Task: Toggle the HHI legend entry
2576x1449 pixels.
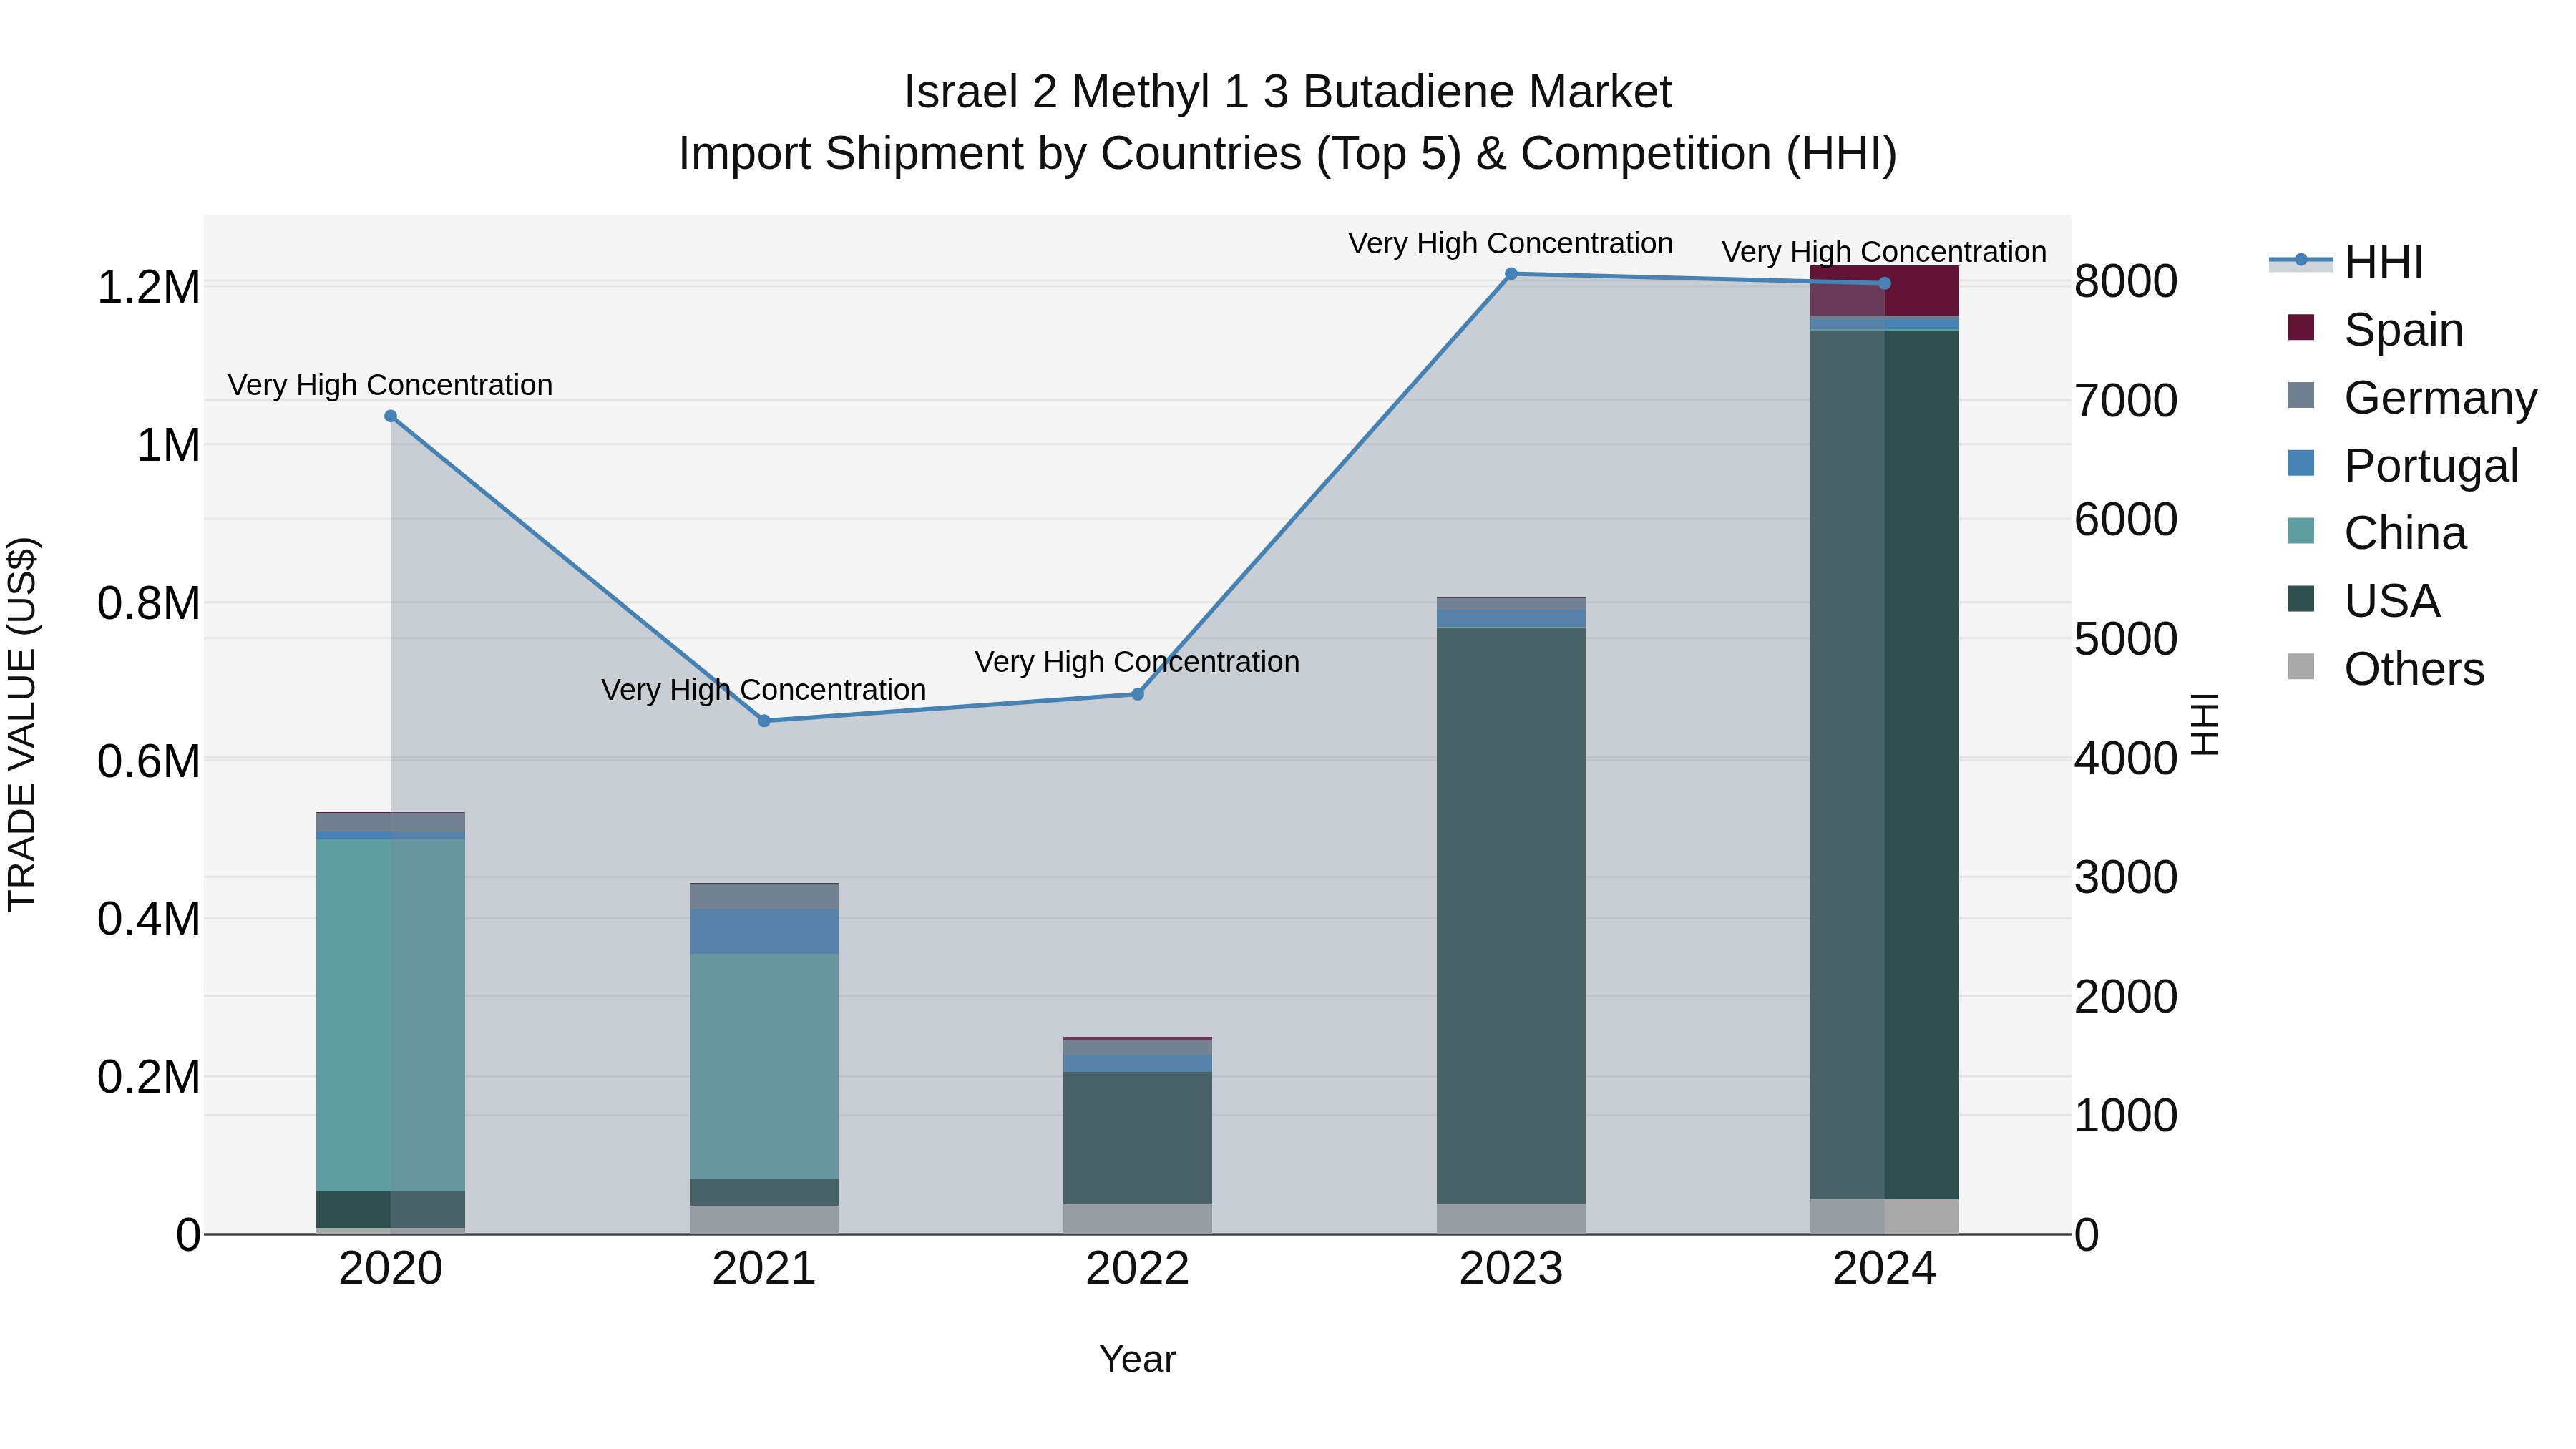Action: pyautogui.click(x=2346, y=262)
